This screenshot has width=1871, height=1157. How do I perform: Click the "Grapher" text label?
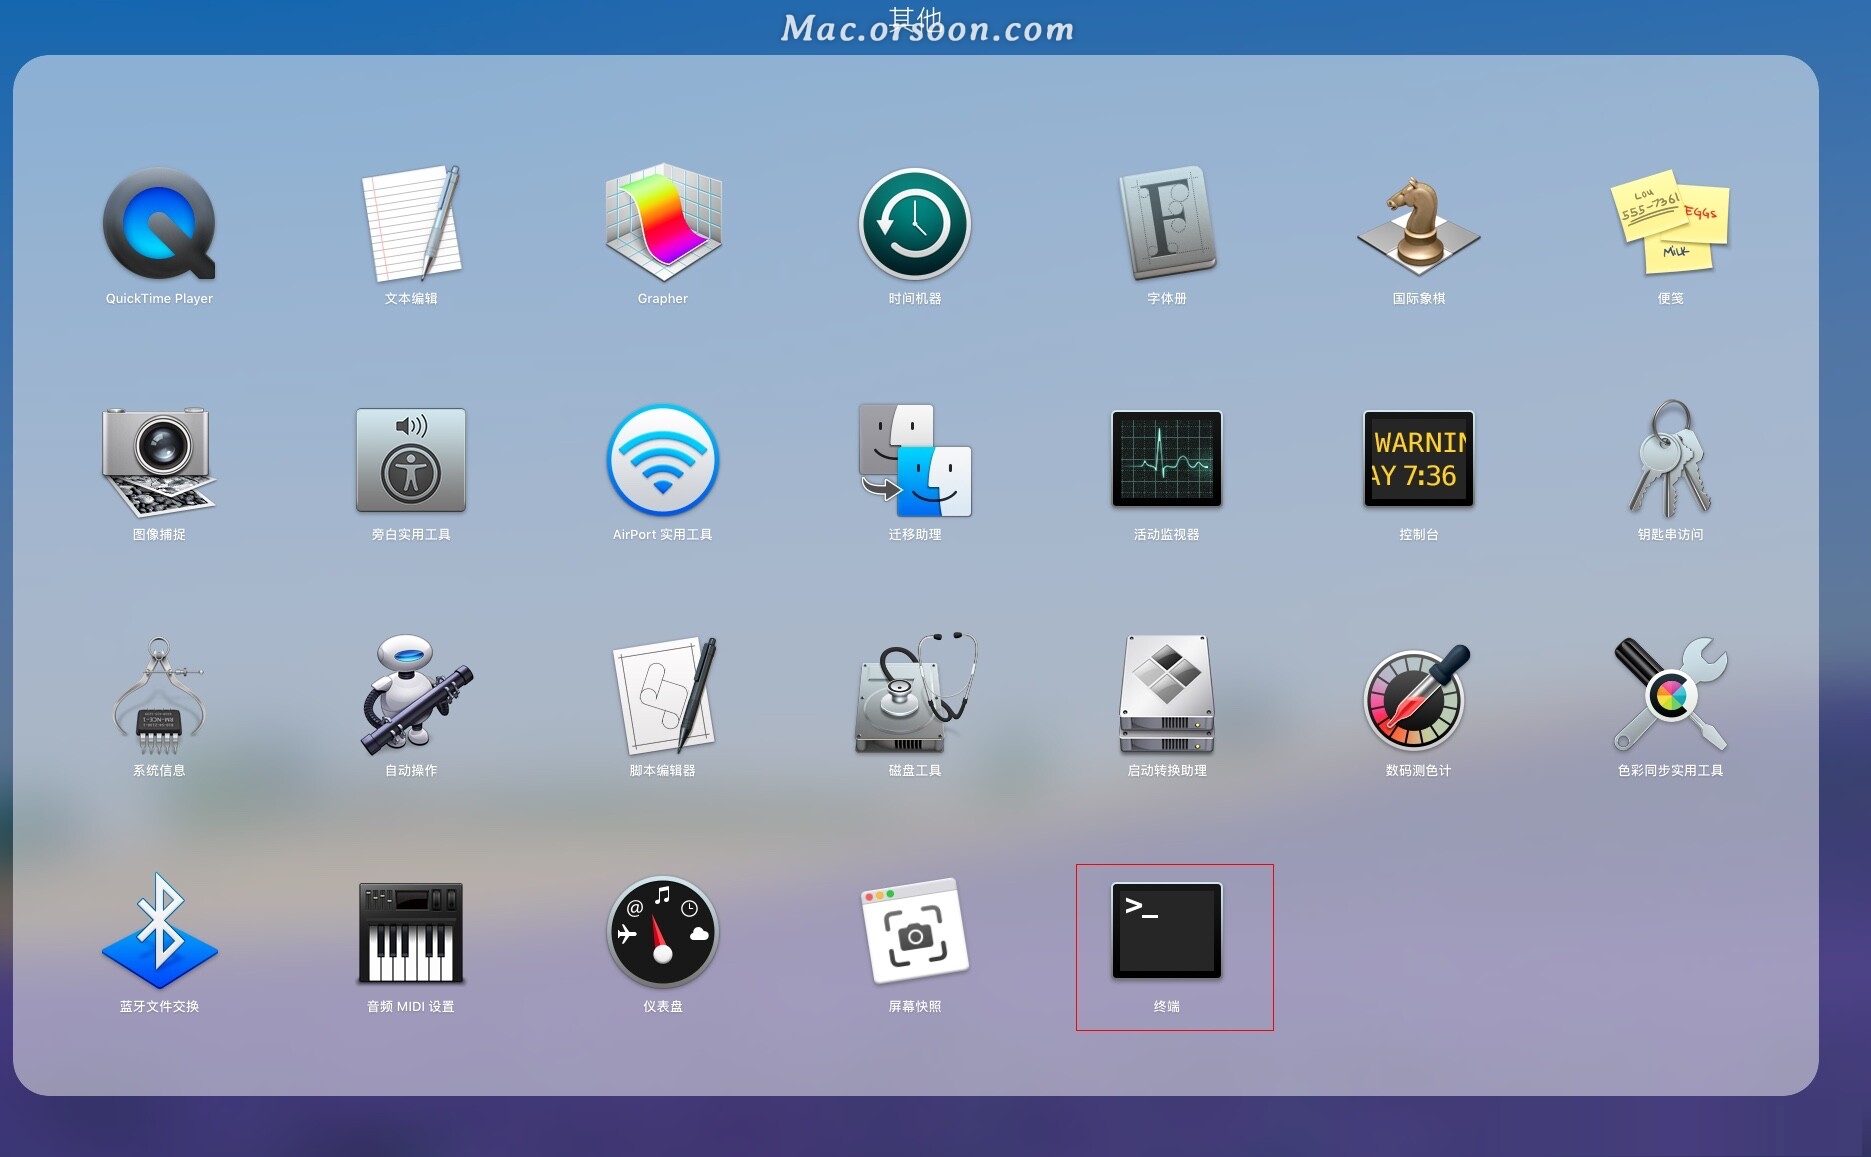(663, 298)
